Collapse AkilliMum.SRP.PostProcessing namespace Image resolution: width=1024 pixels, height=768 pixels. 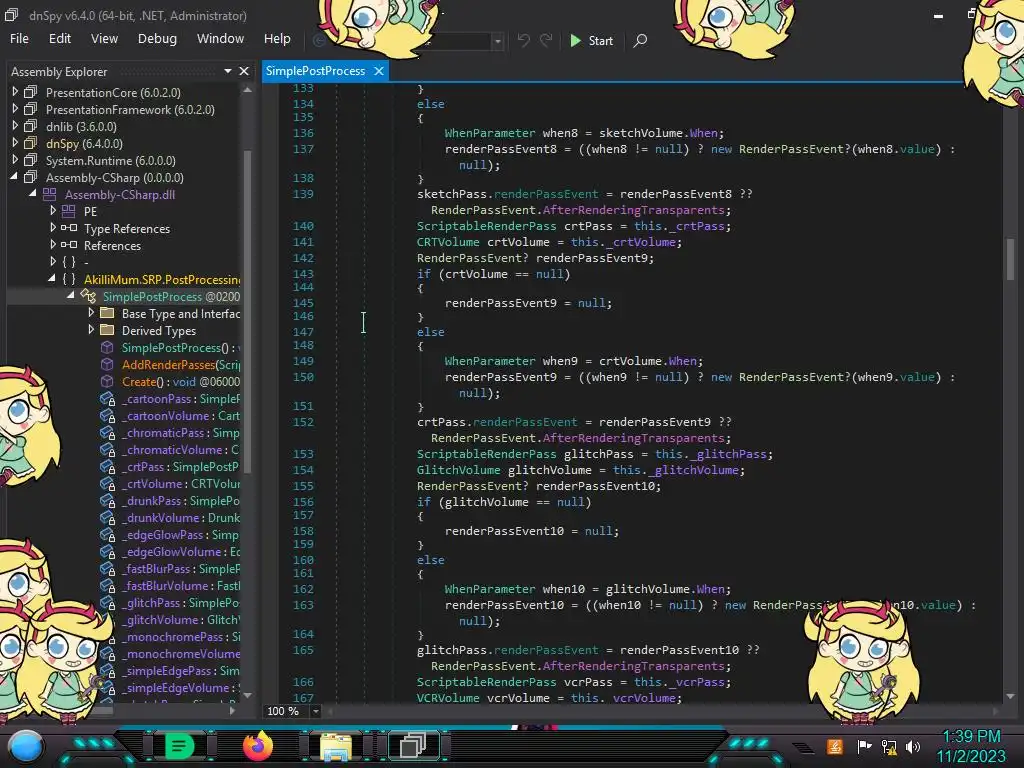(x=52, y=279)
